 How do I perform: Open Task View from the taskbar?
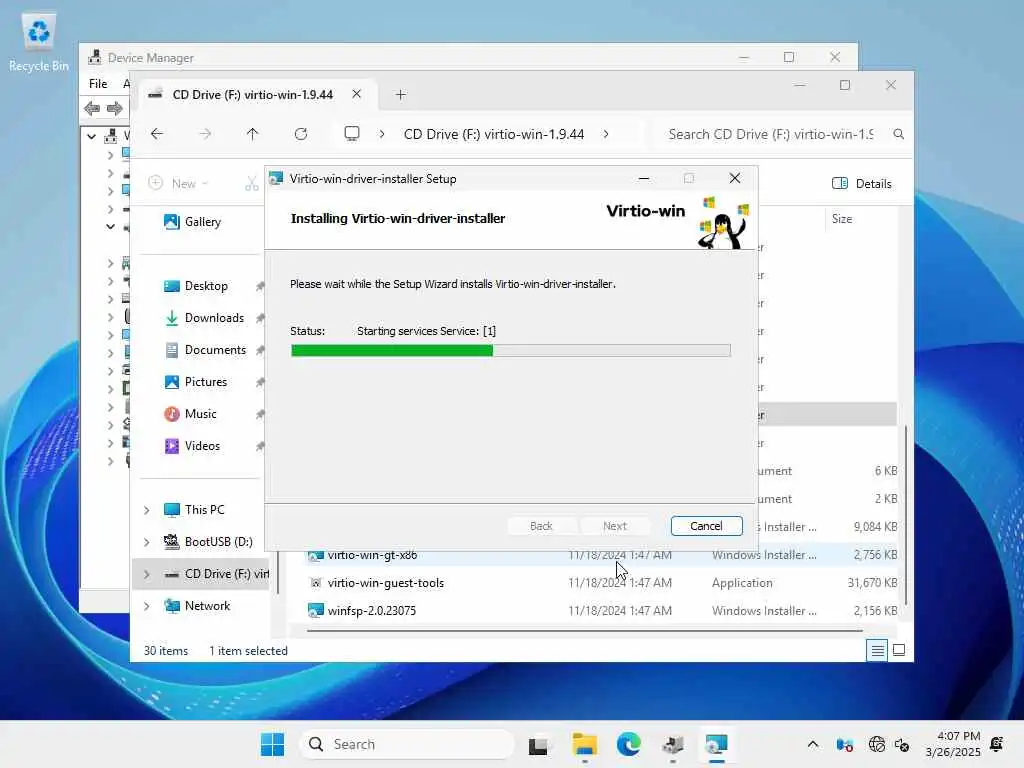click(538, 744)
